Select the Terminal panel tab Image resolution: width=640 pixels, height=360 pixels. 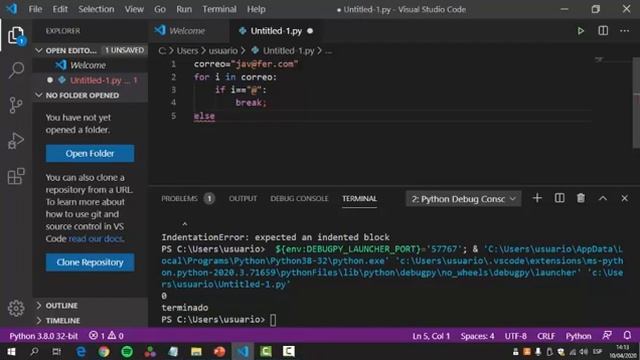point(359,198)
